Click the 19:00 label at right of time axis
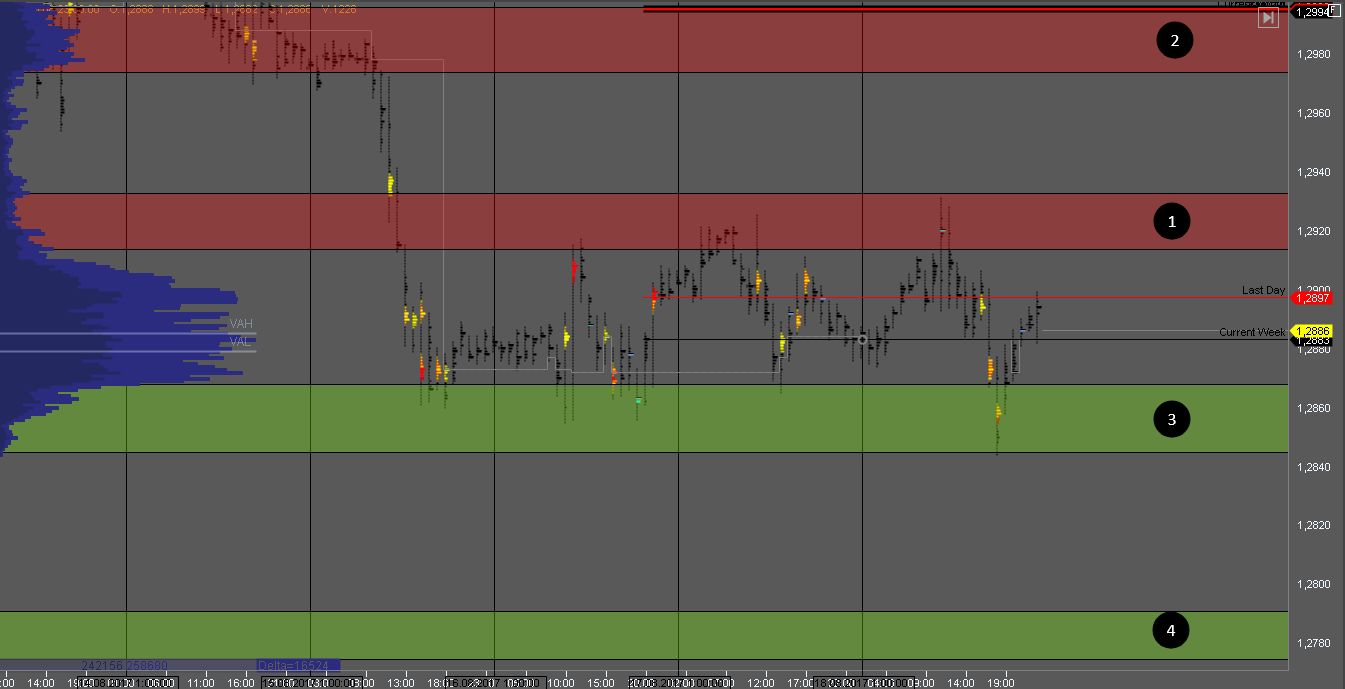The width and height of the screenshot is (1345, 689). click(x=1001, y=683)
